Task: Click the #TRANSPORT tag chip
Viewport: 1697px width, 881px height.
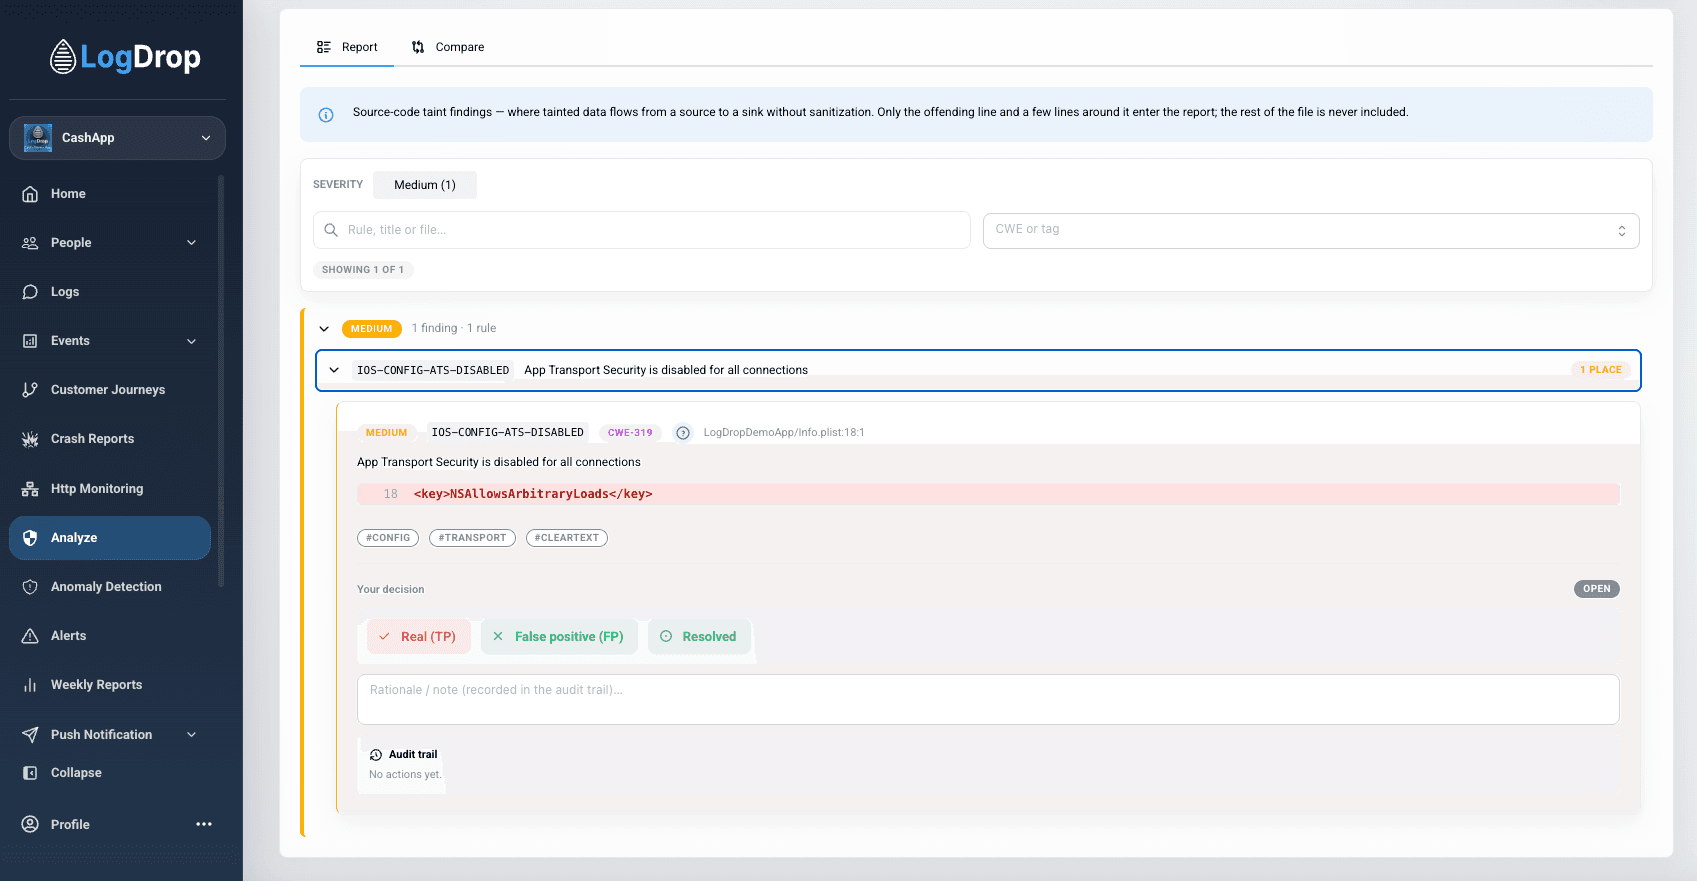Action: click(x=472, y=538)
